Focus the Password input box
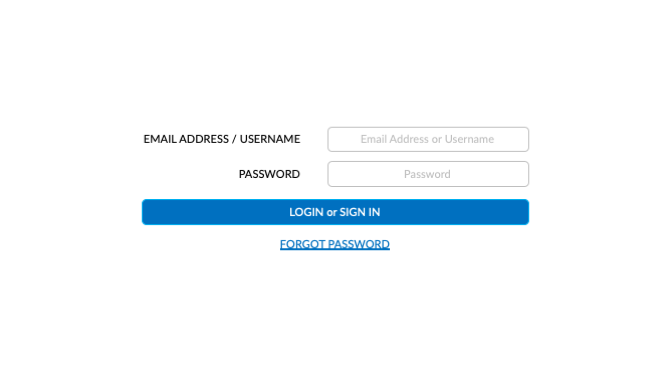Viewport: 670px width, 377px height. [x=428, y=174]
